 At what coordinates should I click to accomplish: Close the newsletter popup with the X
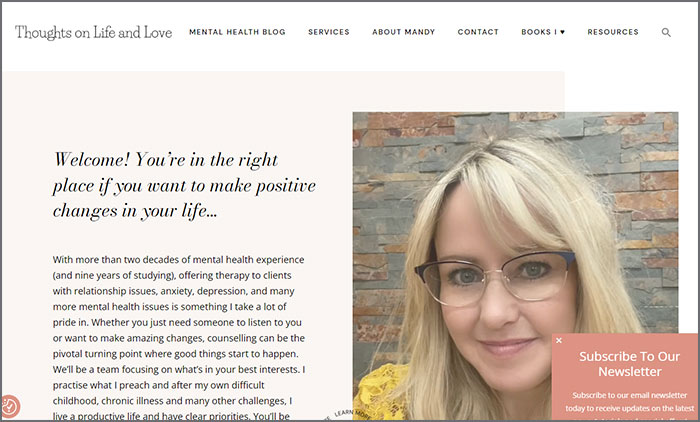point(559,341)
